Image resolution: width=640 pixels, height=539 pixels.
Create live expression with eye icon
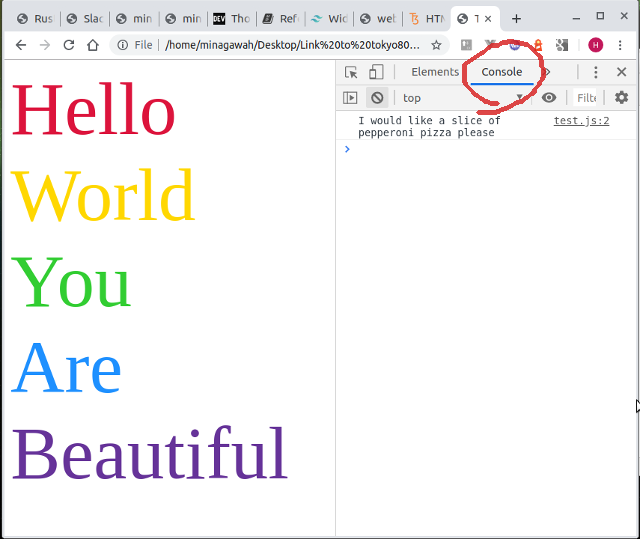549,98
